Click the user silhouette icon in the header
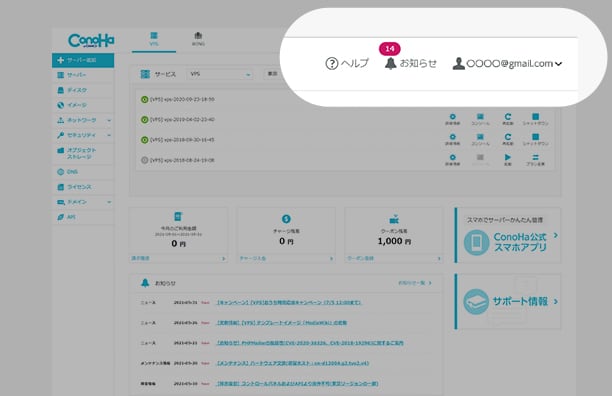Screen dimensions: 612x396 [x=458, y=64]
